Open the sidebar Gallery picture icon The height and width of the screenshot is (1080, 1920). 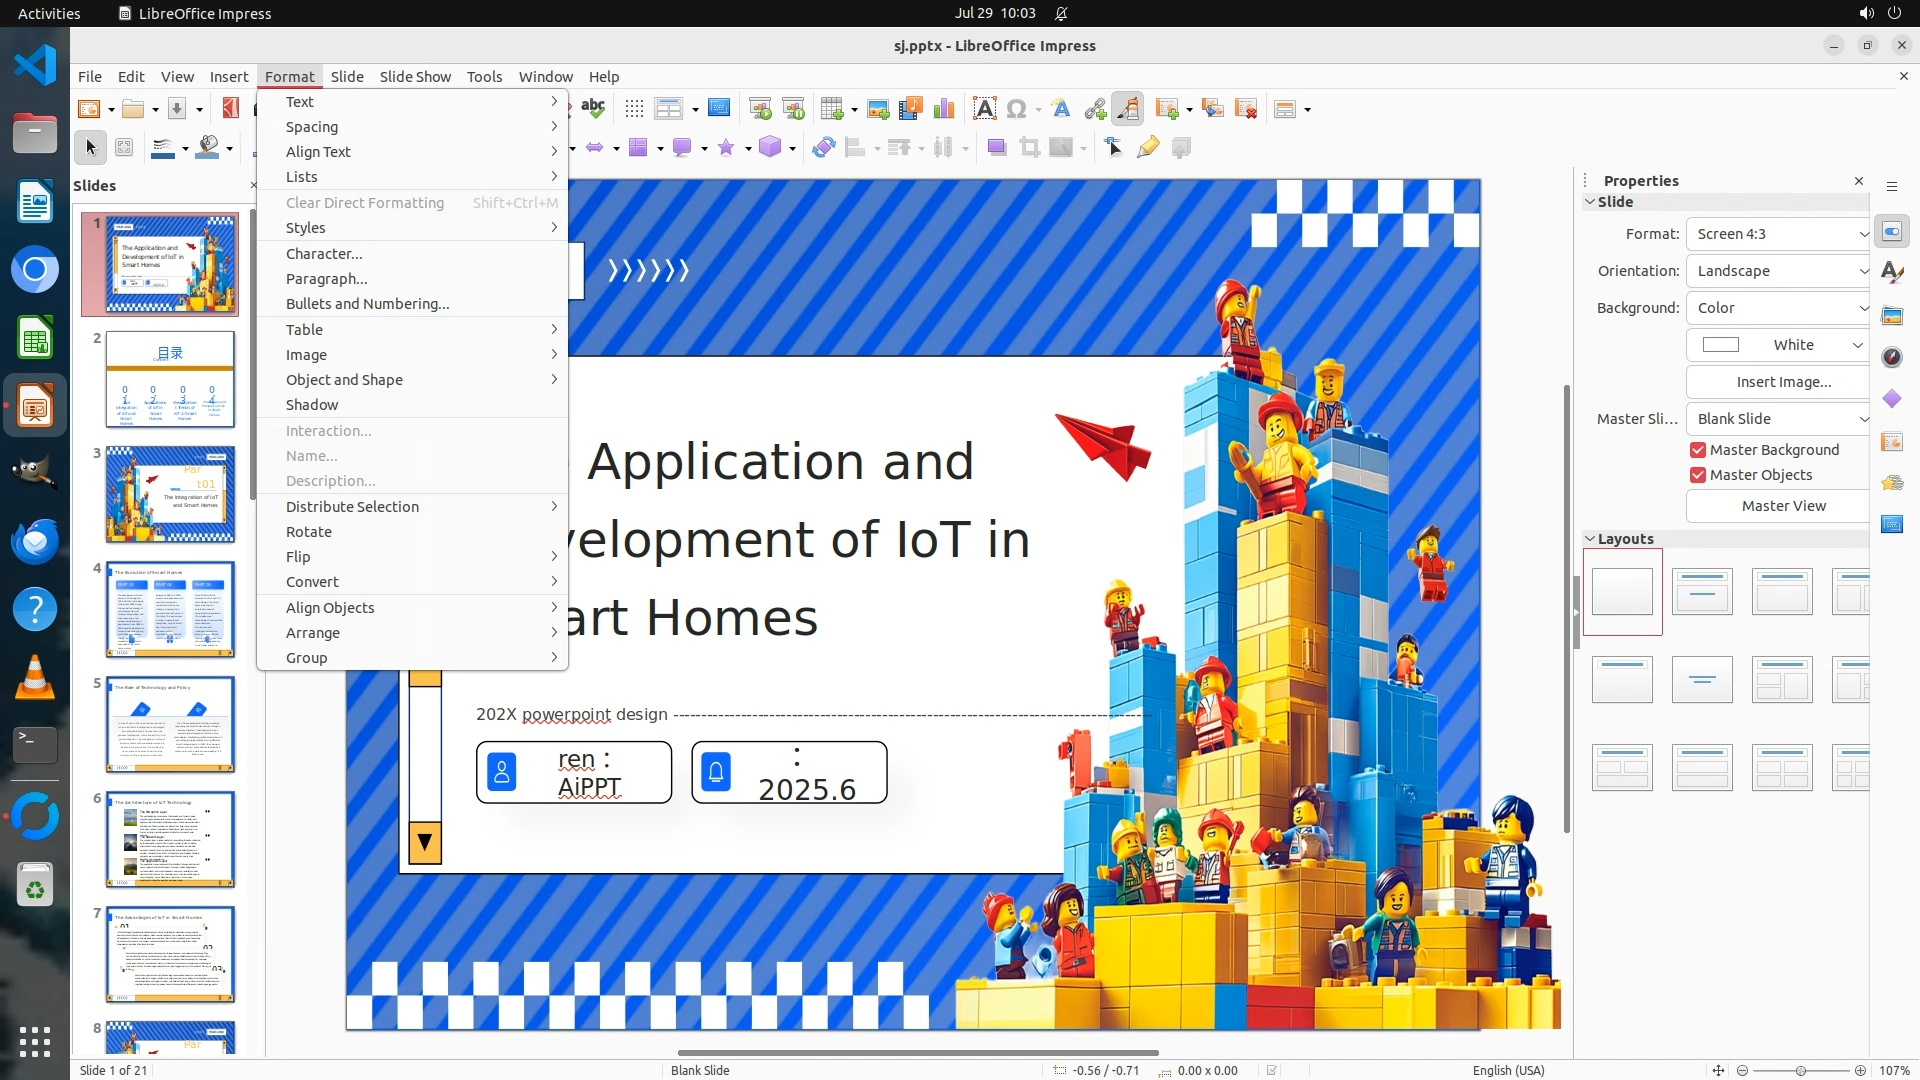pos(1891,315)
